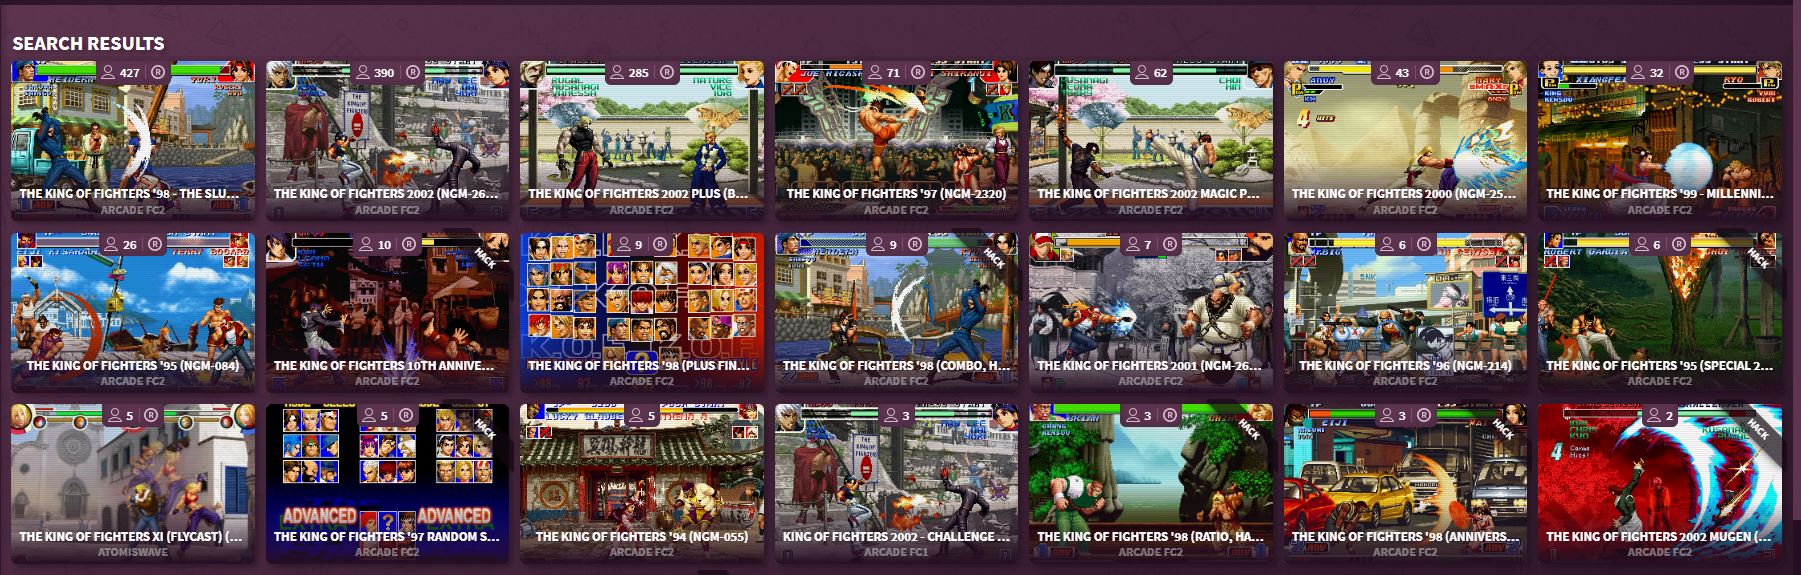Screen dimensions: 1801x575
Task: Click ranked R icon on KOF '97 Random Select card
Action: pos(406,415)
